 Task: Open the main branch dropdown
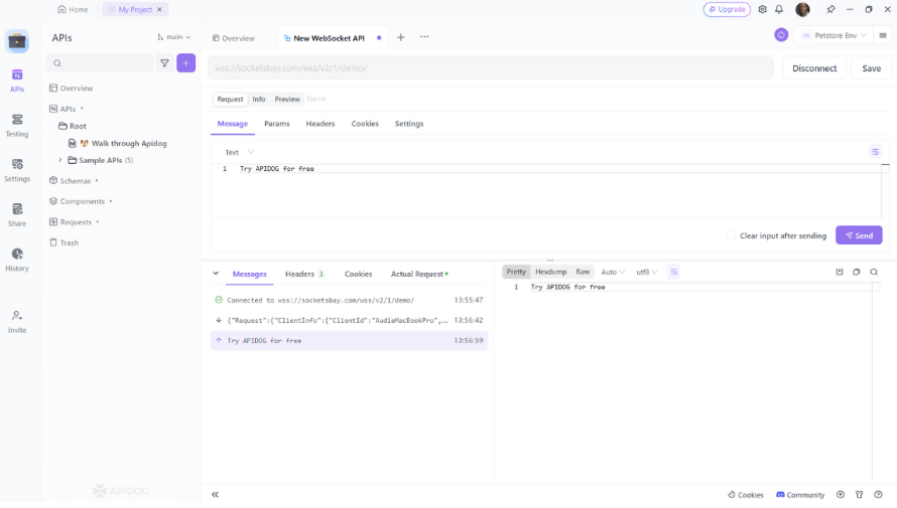click(174, 37)
